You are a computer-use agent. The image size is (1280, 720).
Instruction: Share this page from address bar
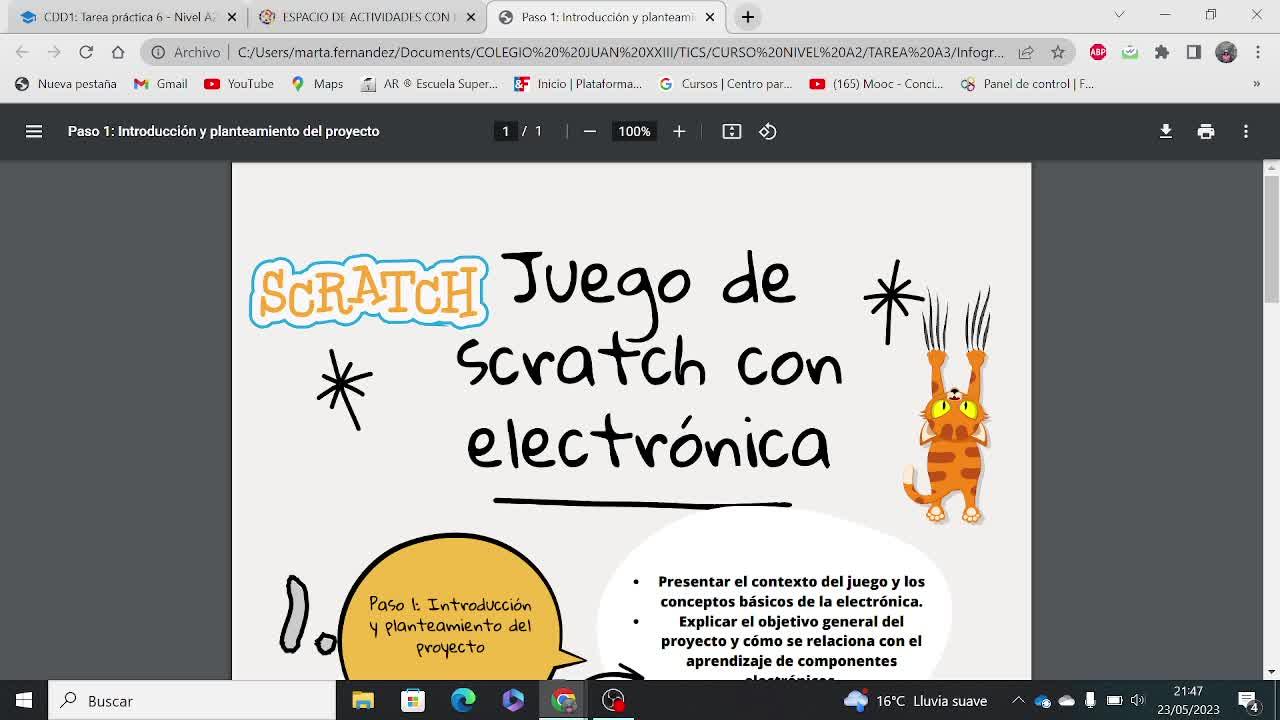click(1026, 52)
